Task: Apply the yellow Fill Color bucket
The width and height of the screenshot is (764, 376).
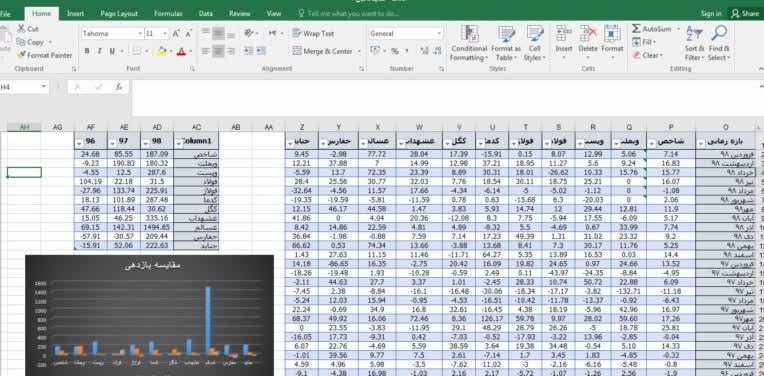Action: tap(162, 51)
